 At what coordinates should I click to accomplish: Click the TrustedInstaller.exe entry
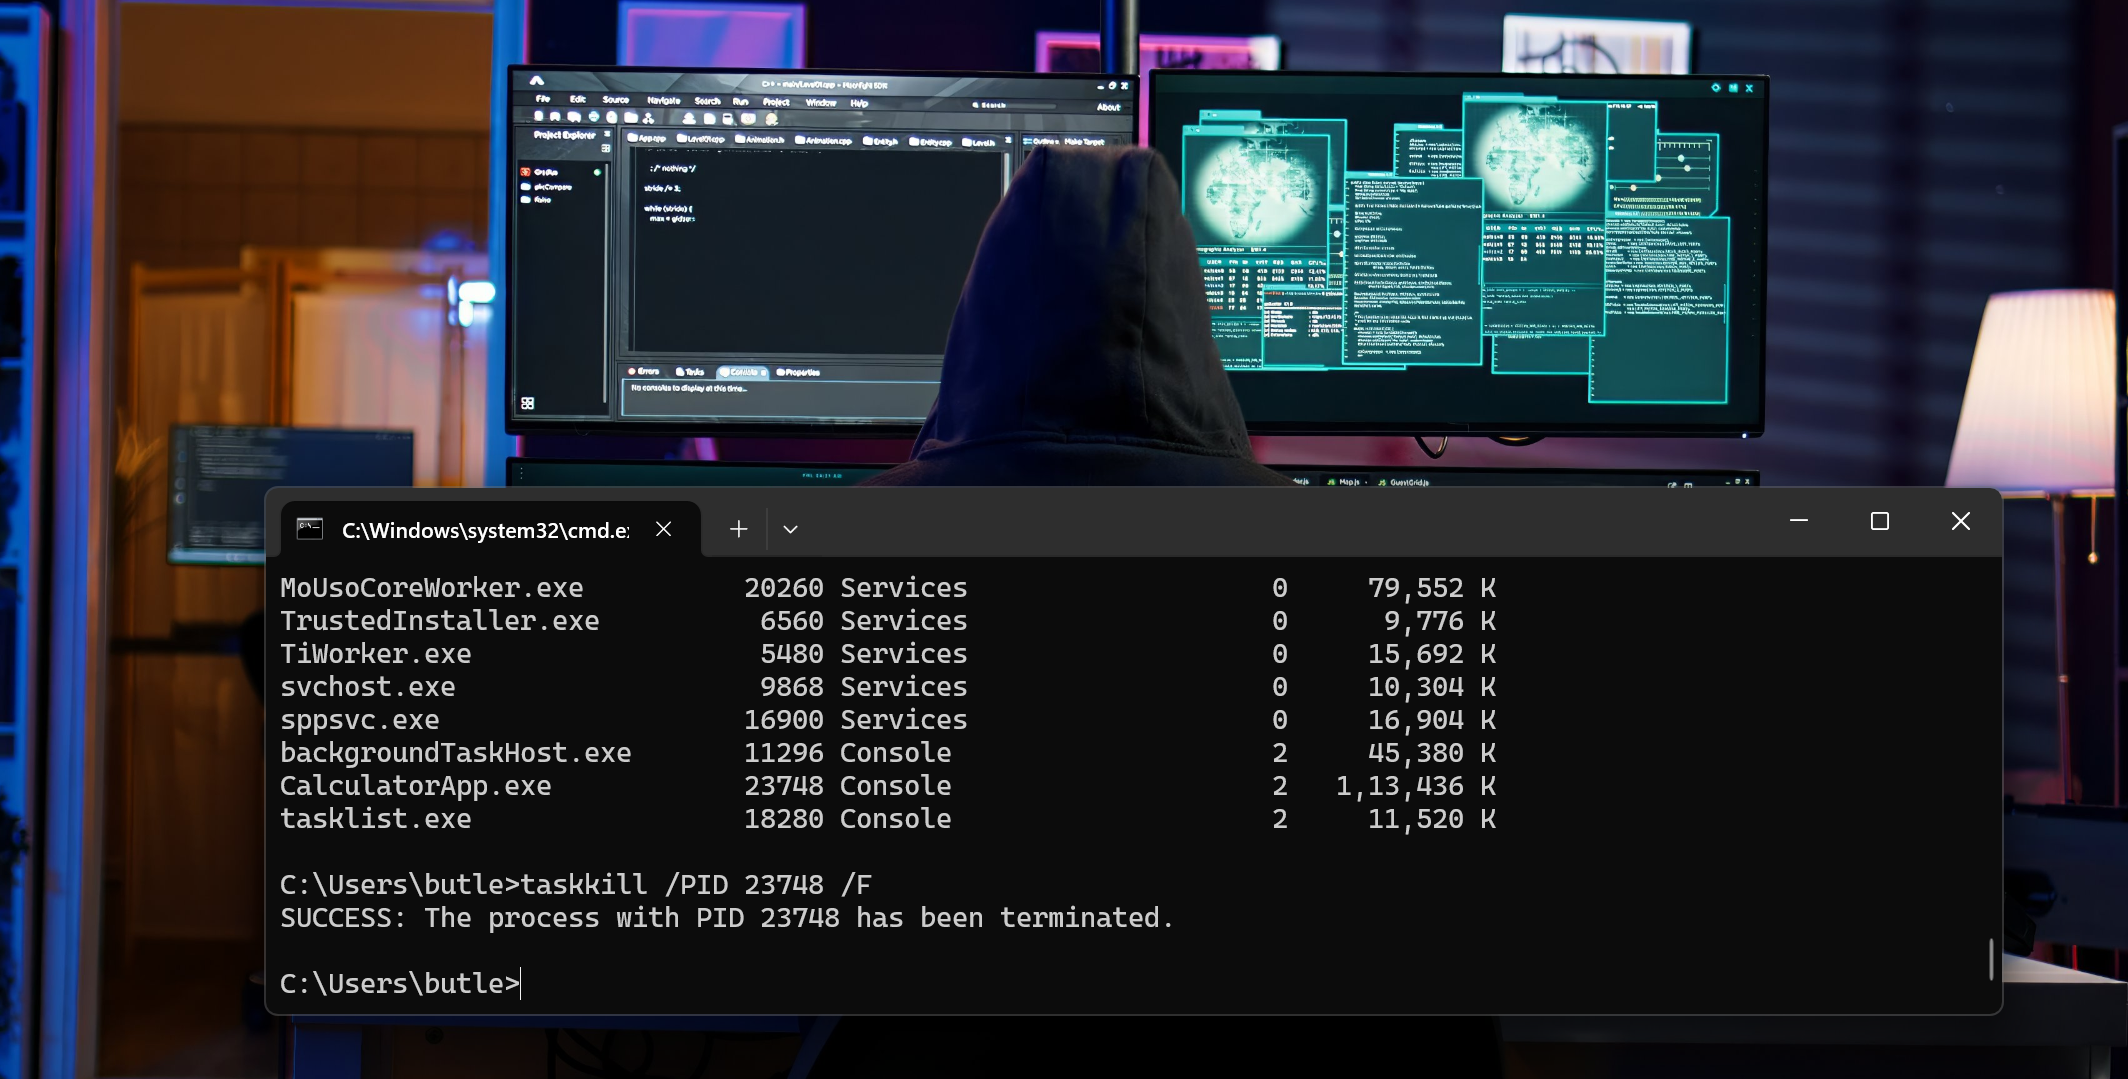pos(439,621)
